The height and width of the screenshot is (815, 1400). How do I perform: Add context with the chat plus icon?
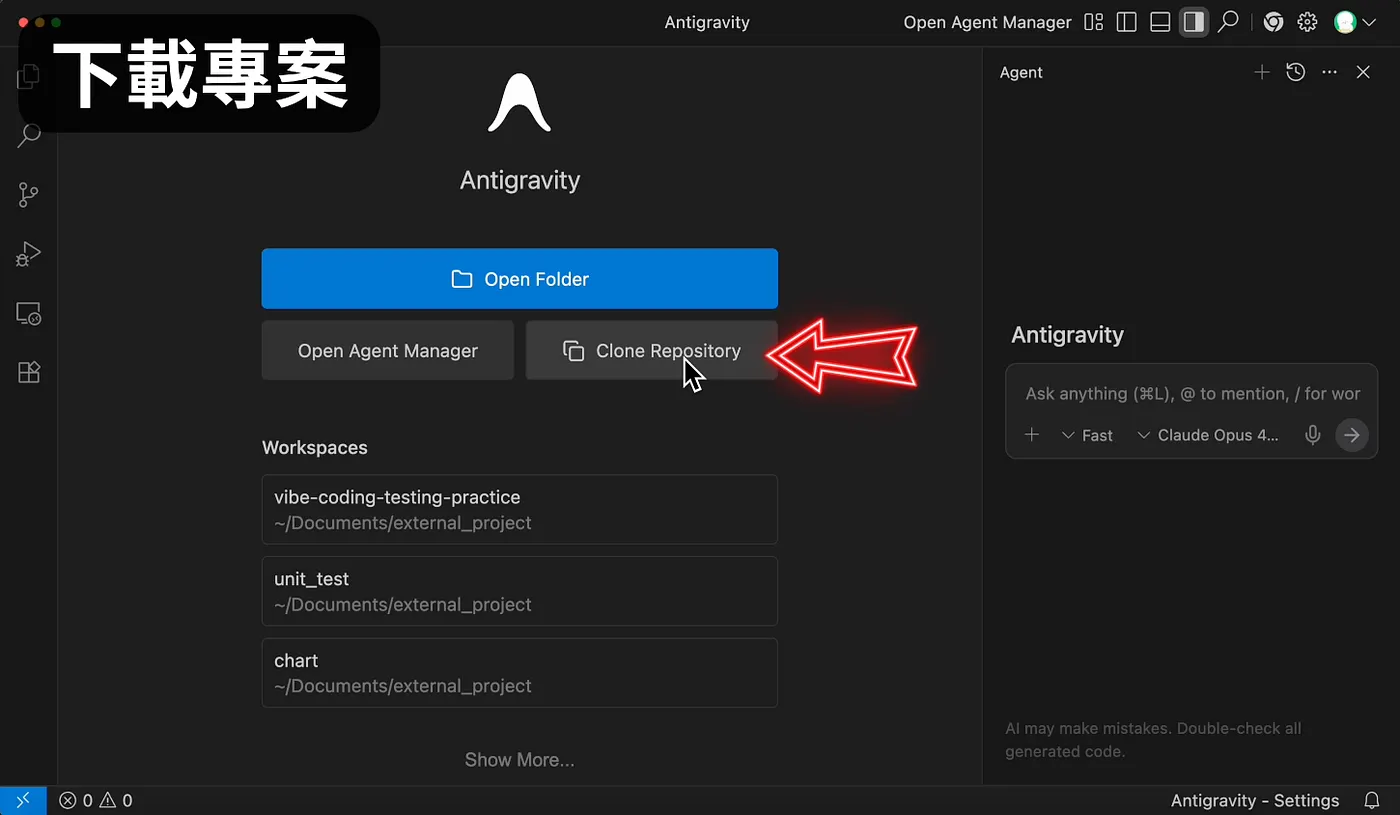tap(1032, 435)
